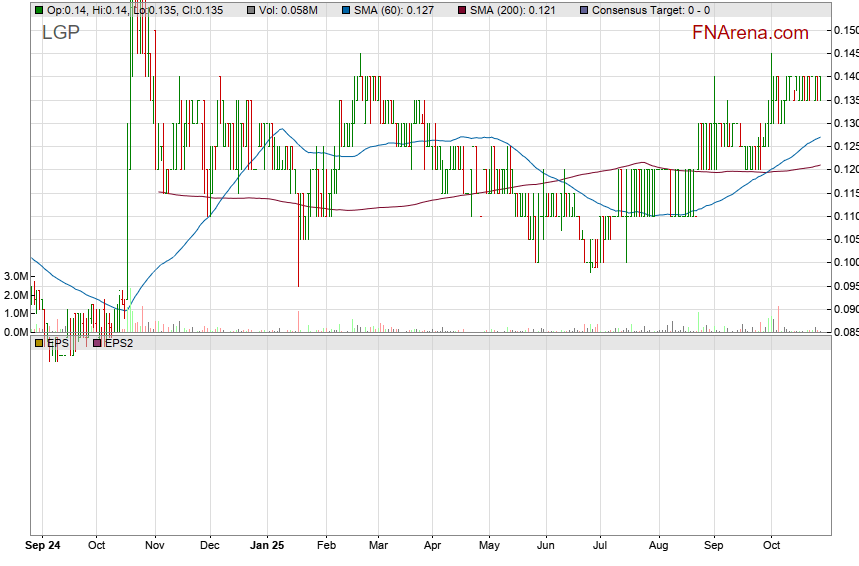The image size is (859, 566).
Task: Click the maroon SMA (200) legend swatch
Action: click(461, 10)
